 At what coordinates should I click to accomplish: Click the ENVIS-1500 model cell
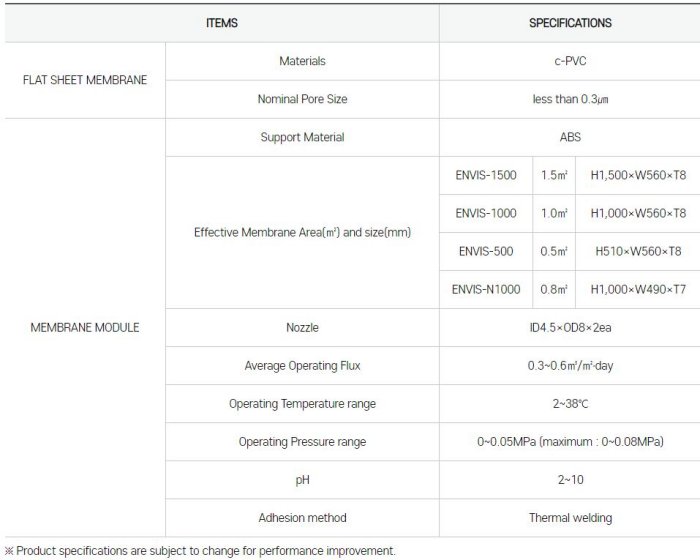point(485,175)
